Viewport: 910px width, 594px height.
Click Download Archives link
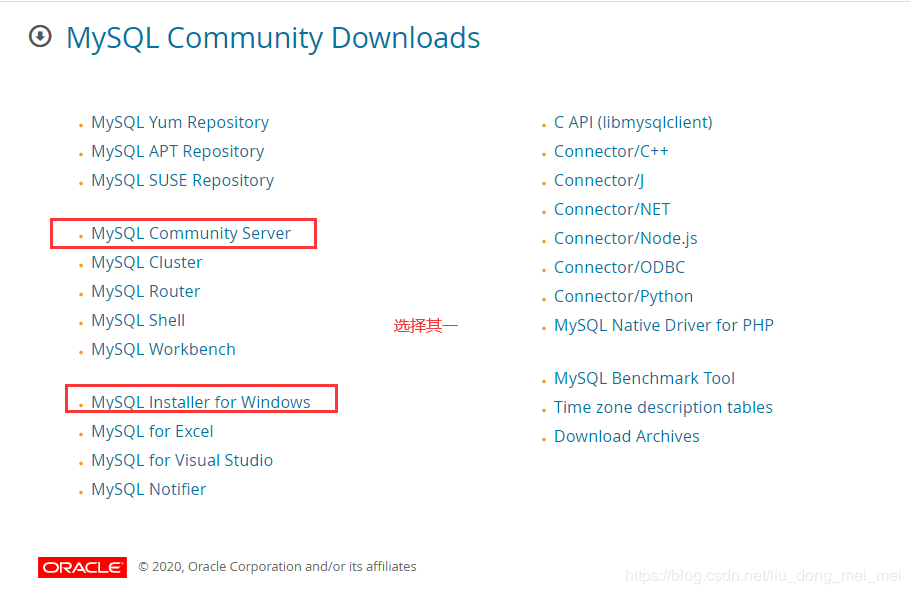pyautogui.click(x=626, y=436)
